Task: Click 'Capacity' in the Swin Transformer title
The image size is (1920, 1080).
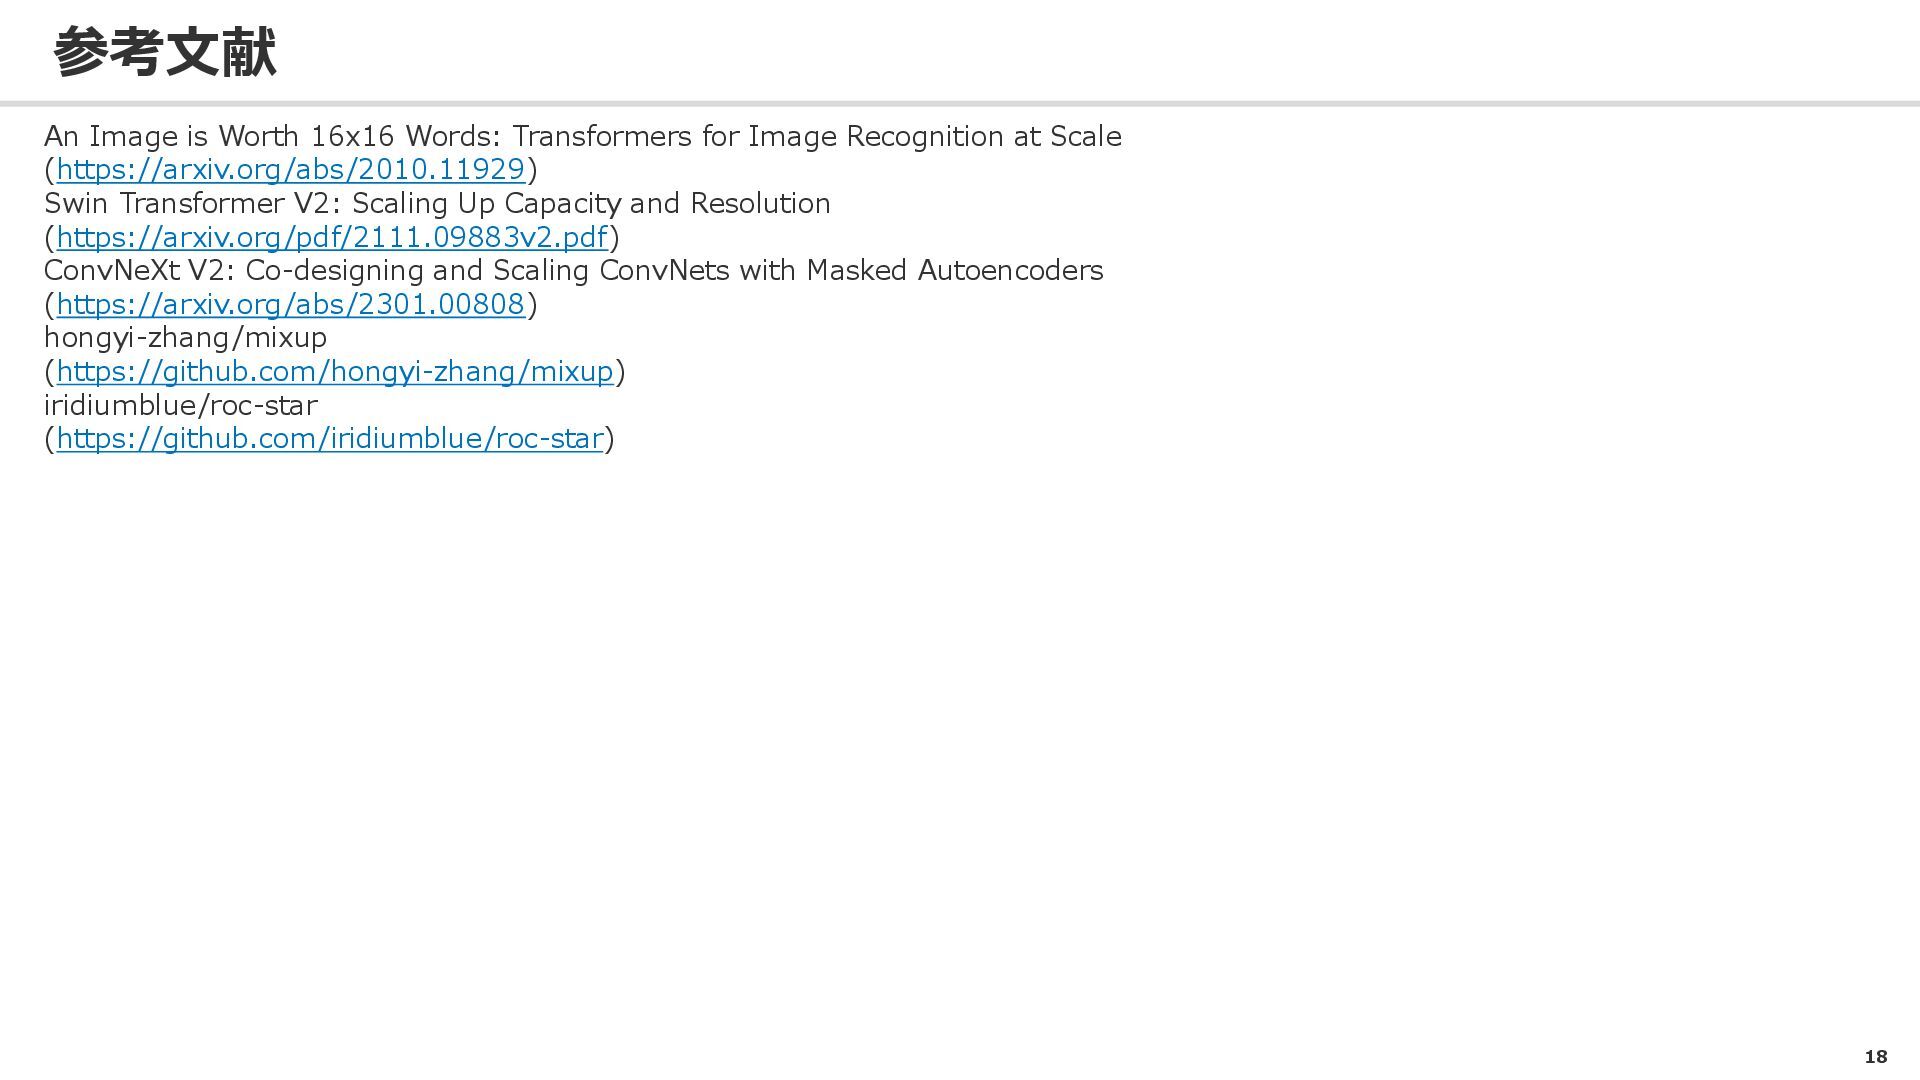Action: [x=562, y=203]
